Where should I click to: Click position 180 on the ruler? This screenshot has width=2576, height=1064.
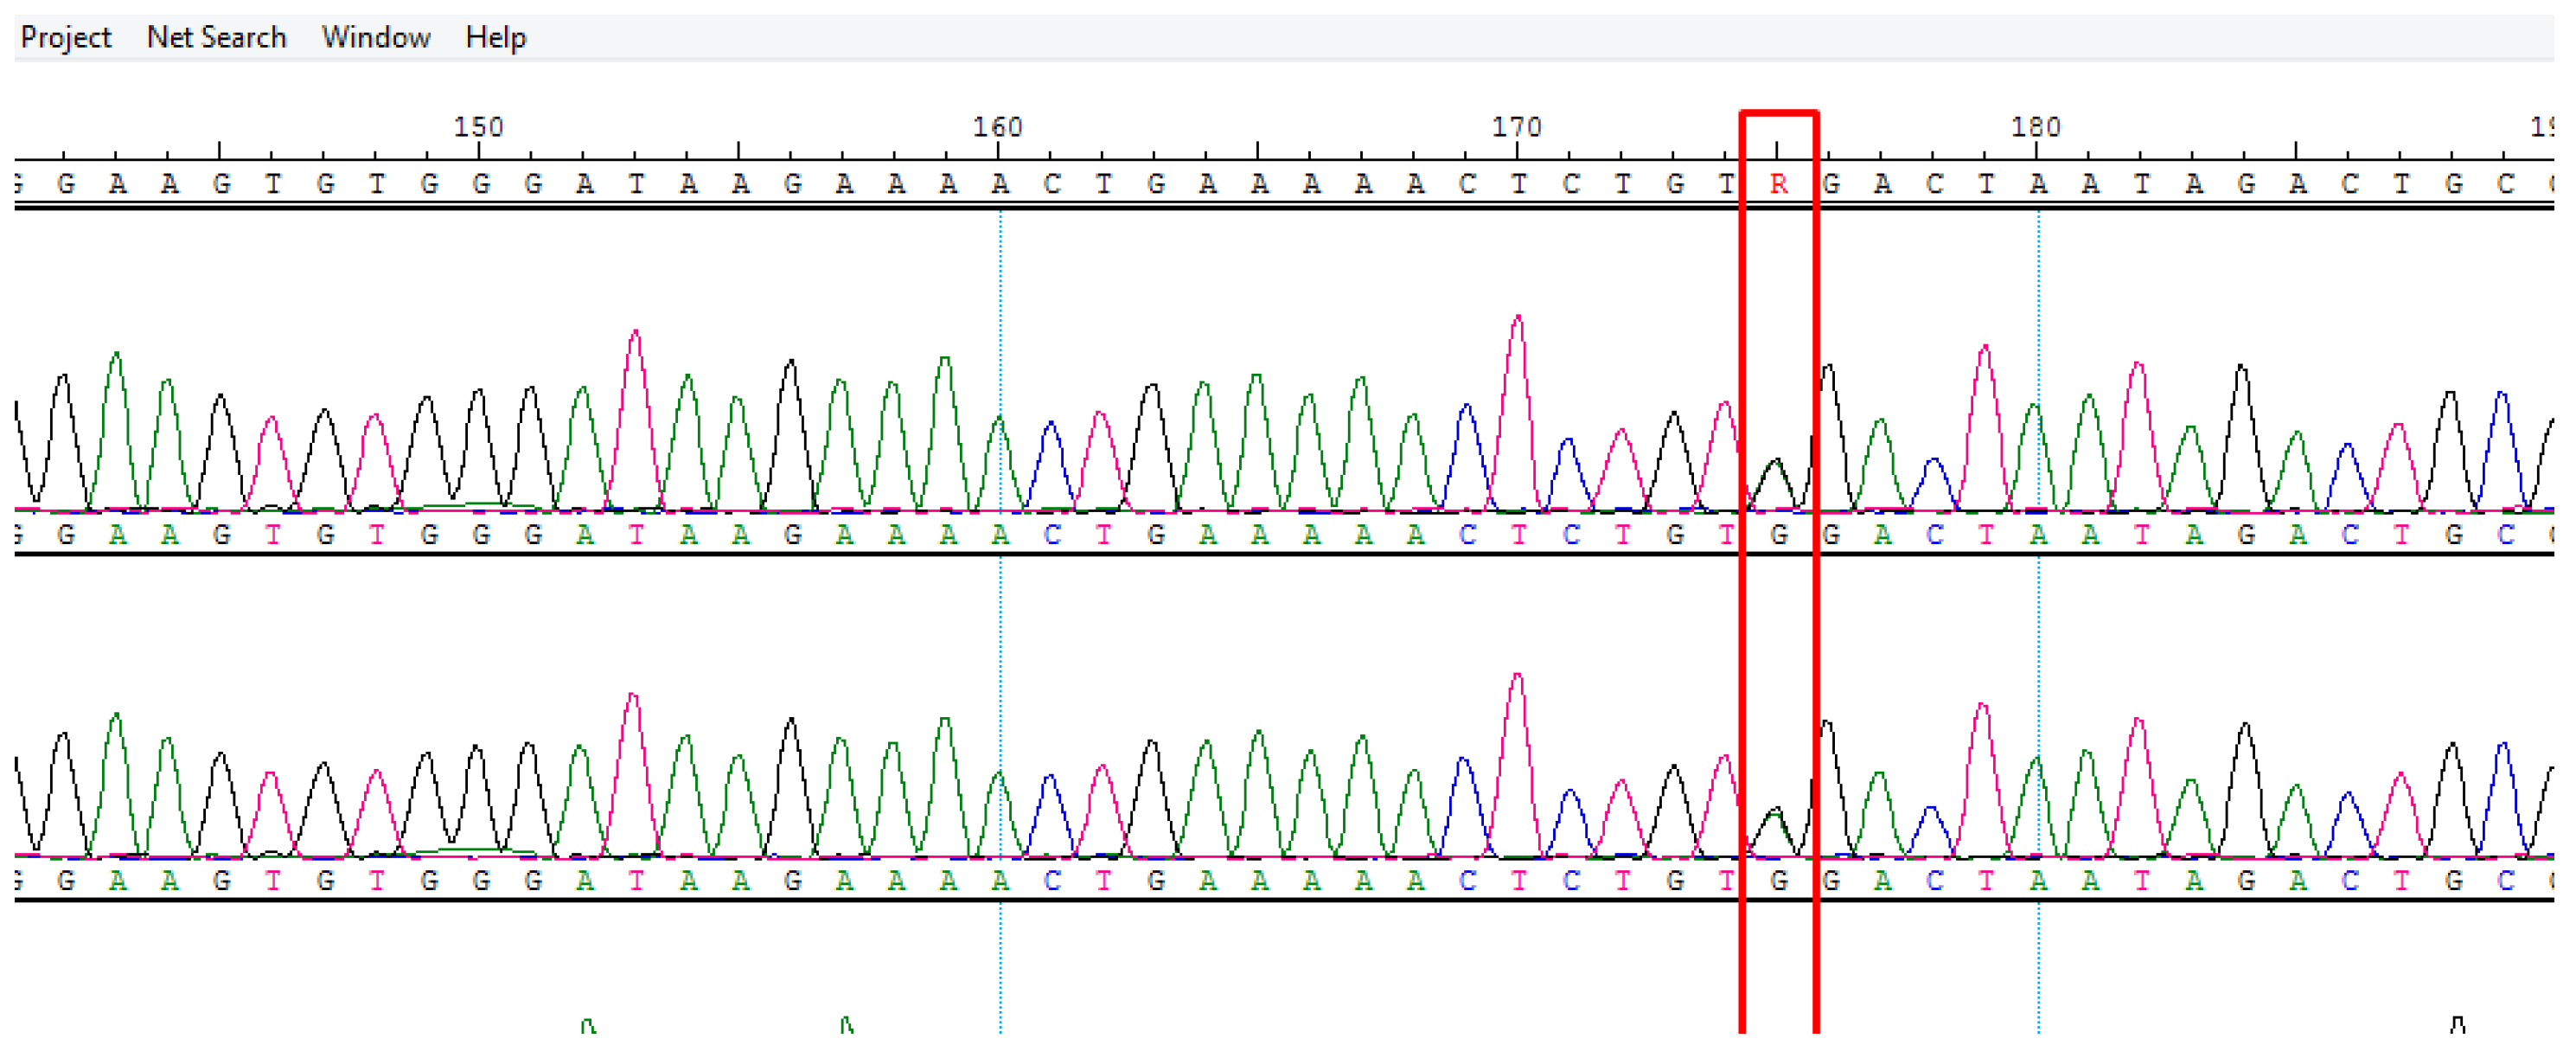coord(2036,127)
